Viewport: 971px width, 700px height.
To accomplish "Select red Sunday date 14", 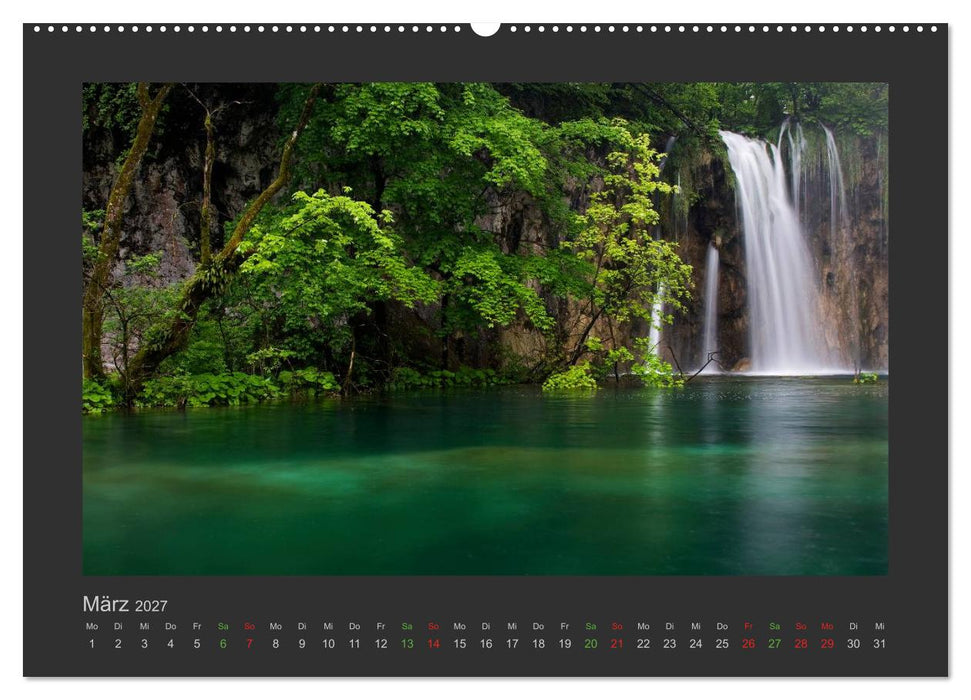I will click(433, 644).
